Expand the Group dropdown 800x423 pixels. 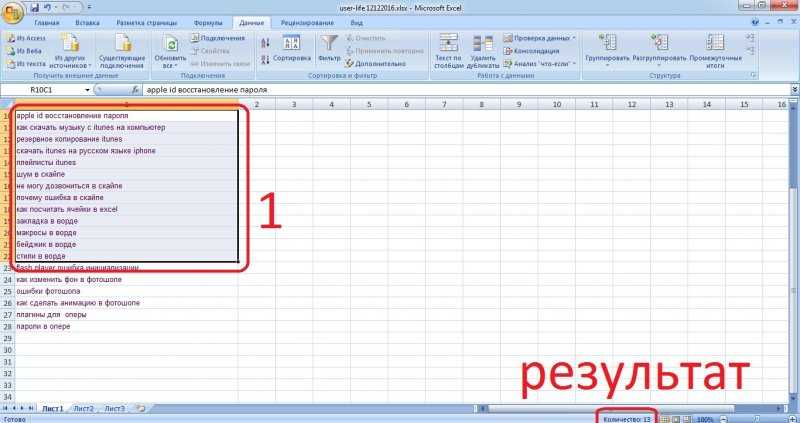(607, 66)
